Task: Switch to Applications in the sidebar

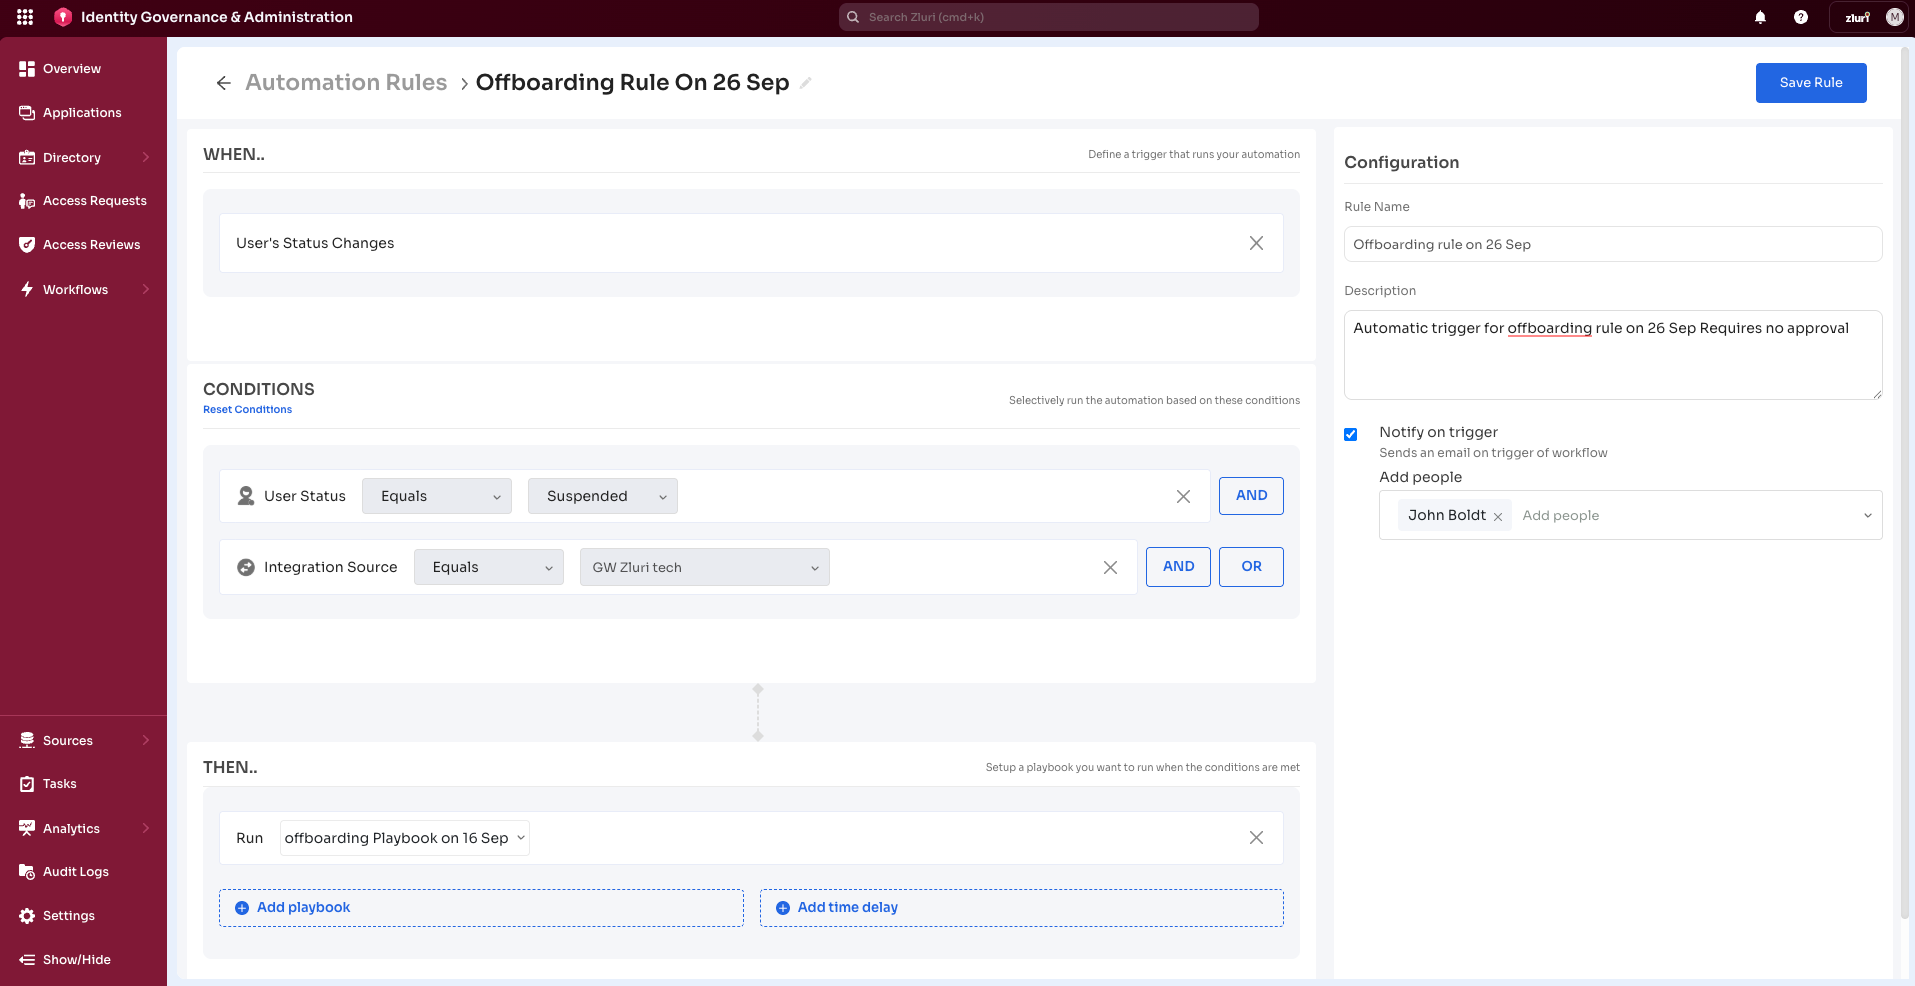Action: pyautogui.click(x=82, y=112)
